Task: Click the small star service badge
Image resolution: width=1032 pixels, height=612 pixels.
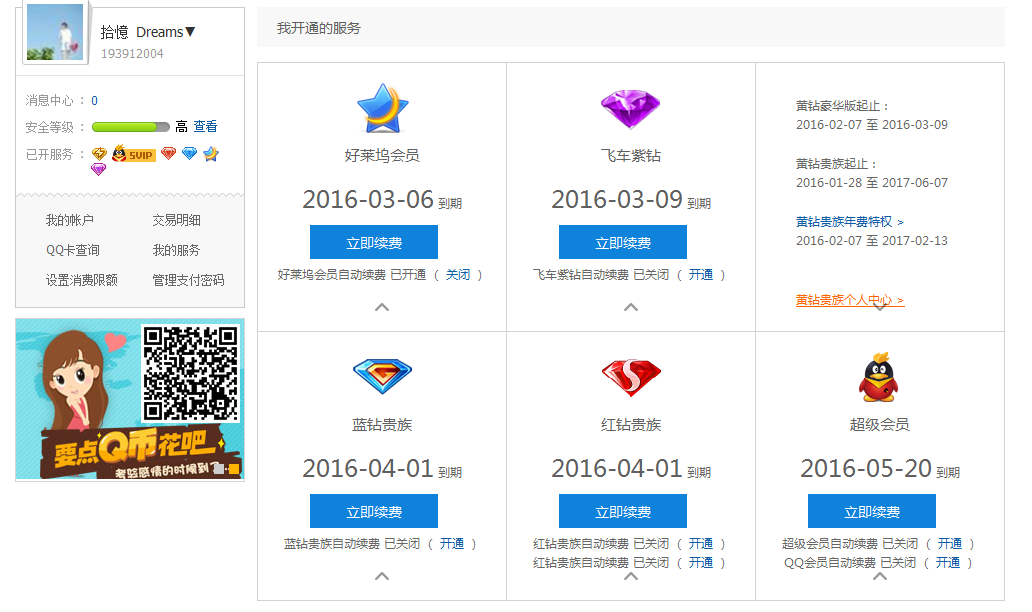Action: (x=211, y=154)
